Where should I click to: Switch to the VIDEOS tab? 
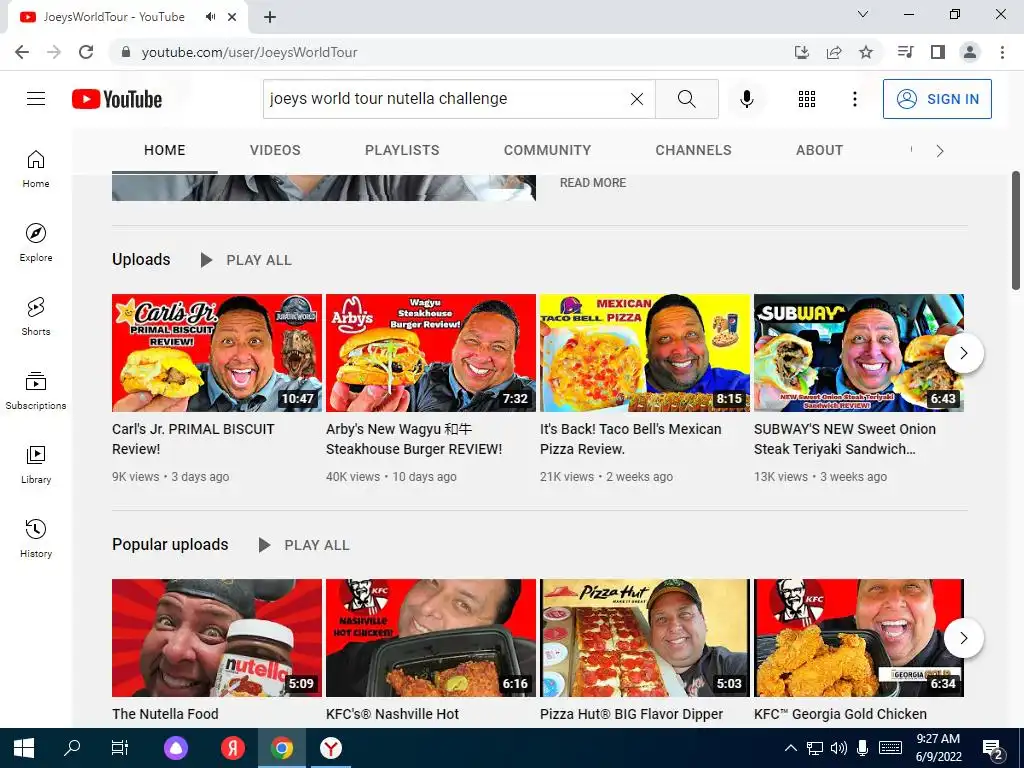pyautogui.click(x=275, y=150)
